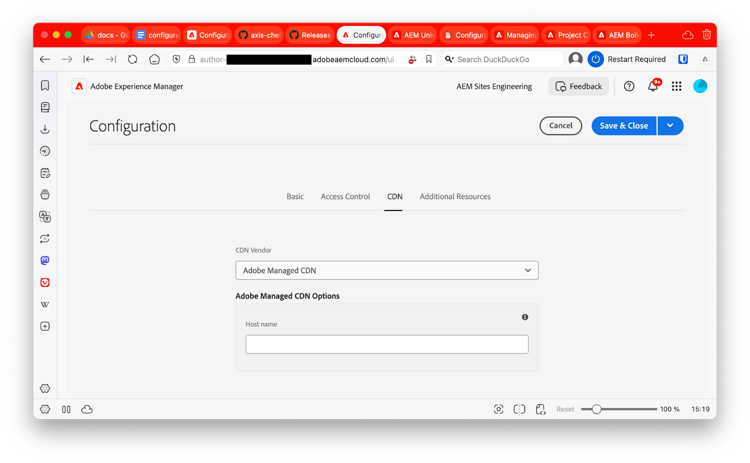The height and width of the screenshot is (463, 750).
Task: Open the user profile avatar
Action: pyautogui.click(x=700, y=86)
